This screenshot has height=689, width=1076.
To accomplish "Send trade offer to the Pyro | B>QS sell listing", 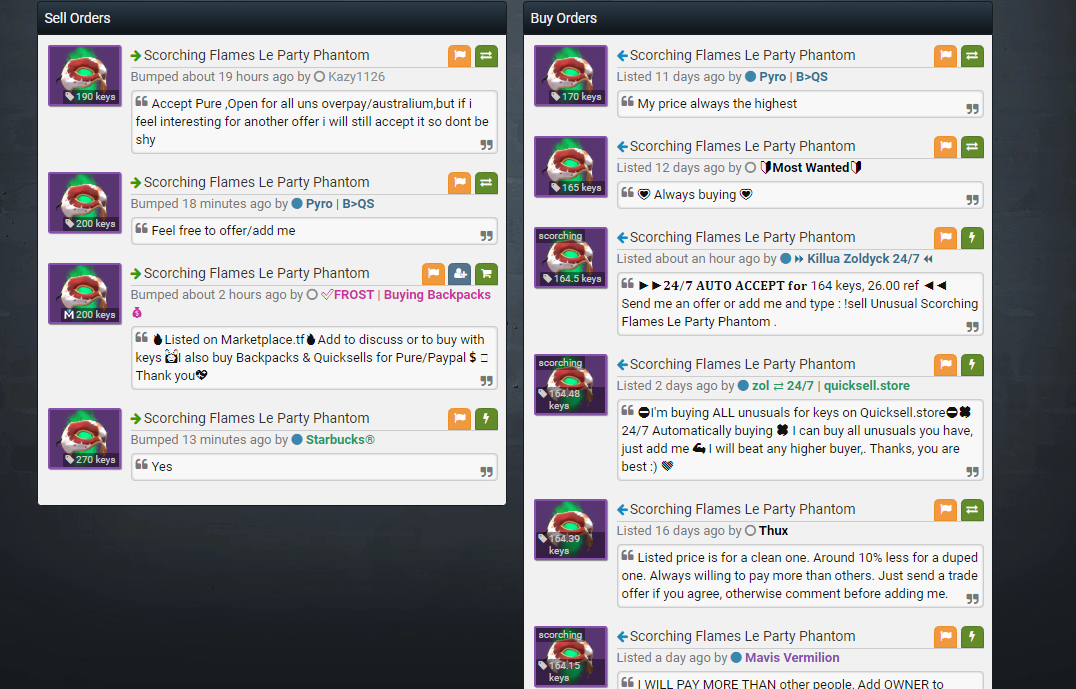I will coord(486,183).
